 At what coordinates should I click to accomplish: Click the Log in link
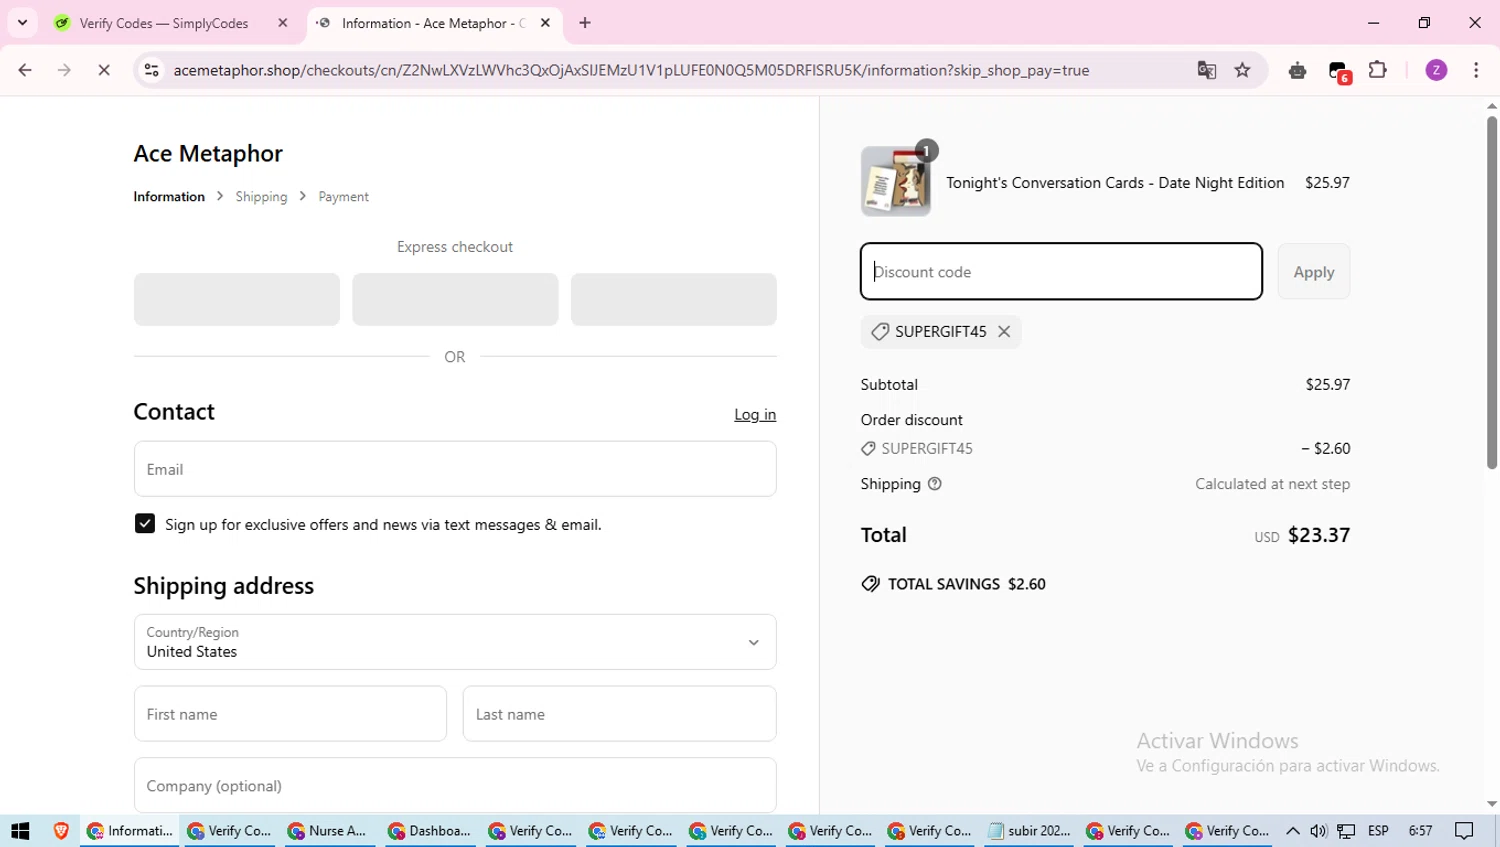point(755,414)
